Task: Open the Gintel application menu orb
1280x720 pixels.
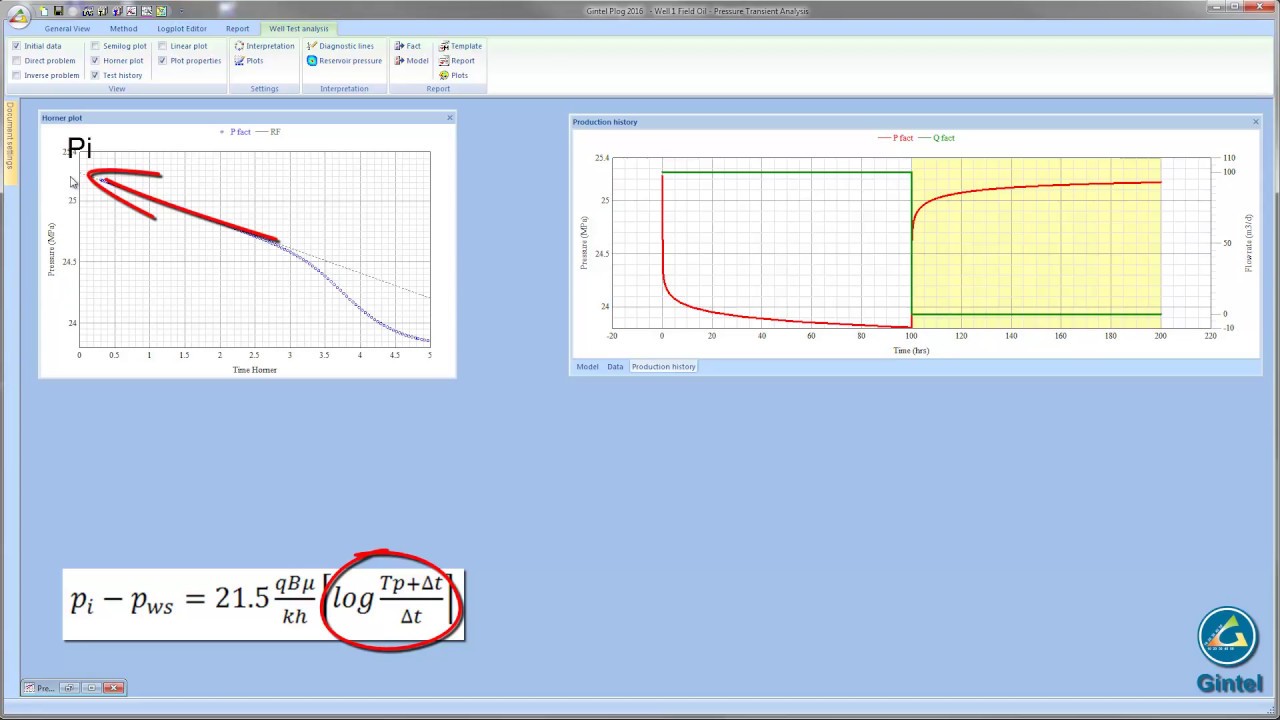Action: pyautogui.click(x=17, y=17)
